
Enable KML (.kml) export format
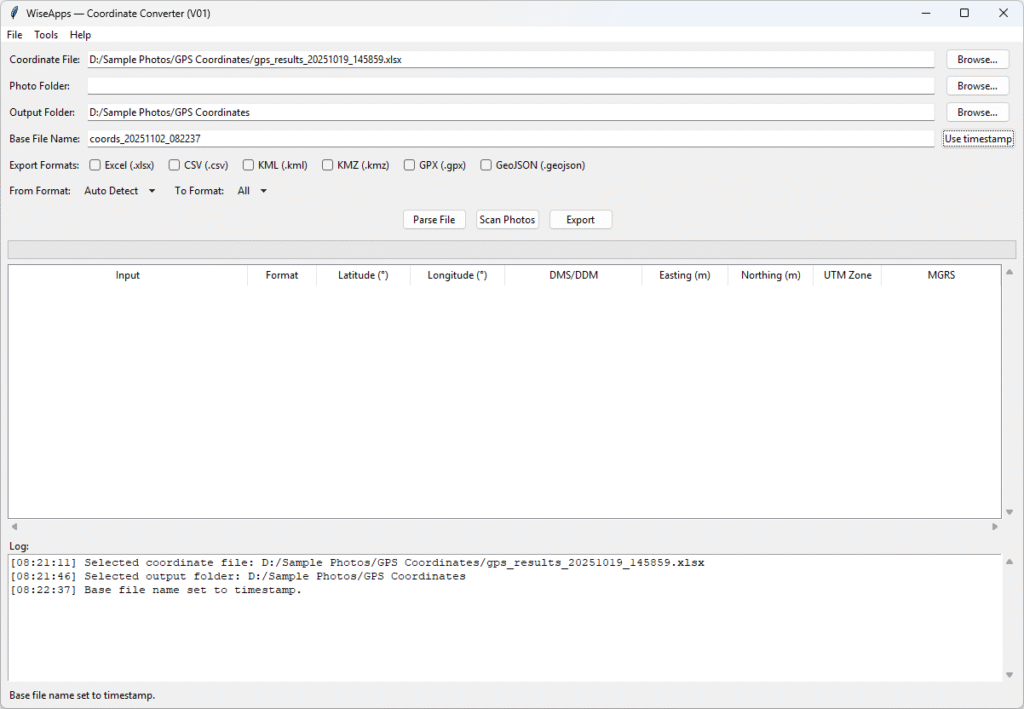248,165
